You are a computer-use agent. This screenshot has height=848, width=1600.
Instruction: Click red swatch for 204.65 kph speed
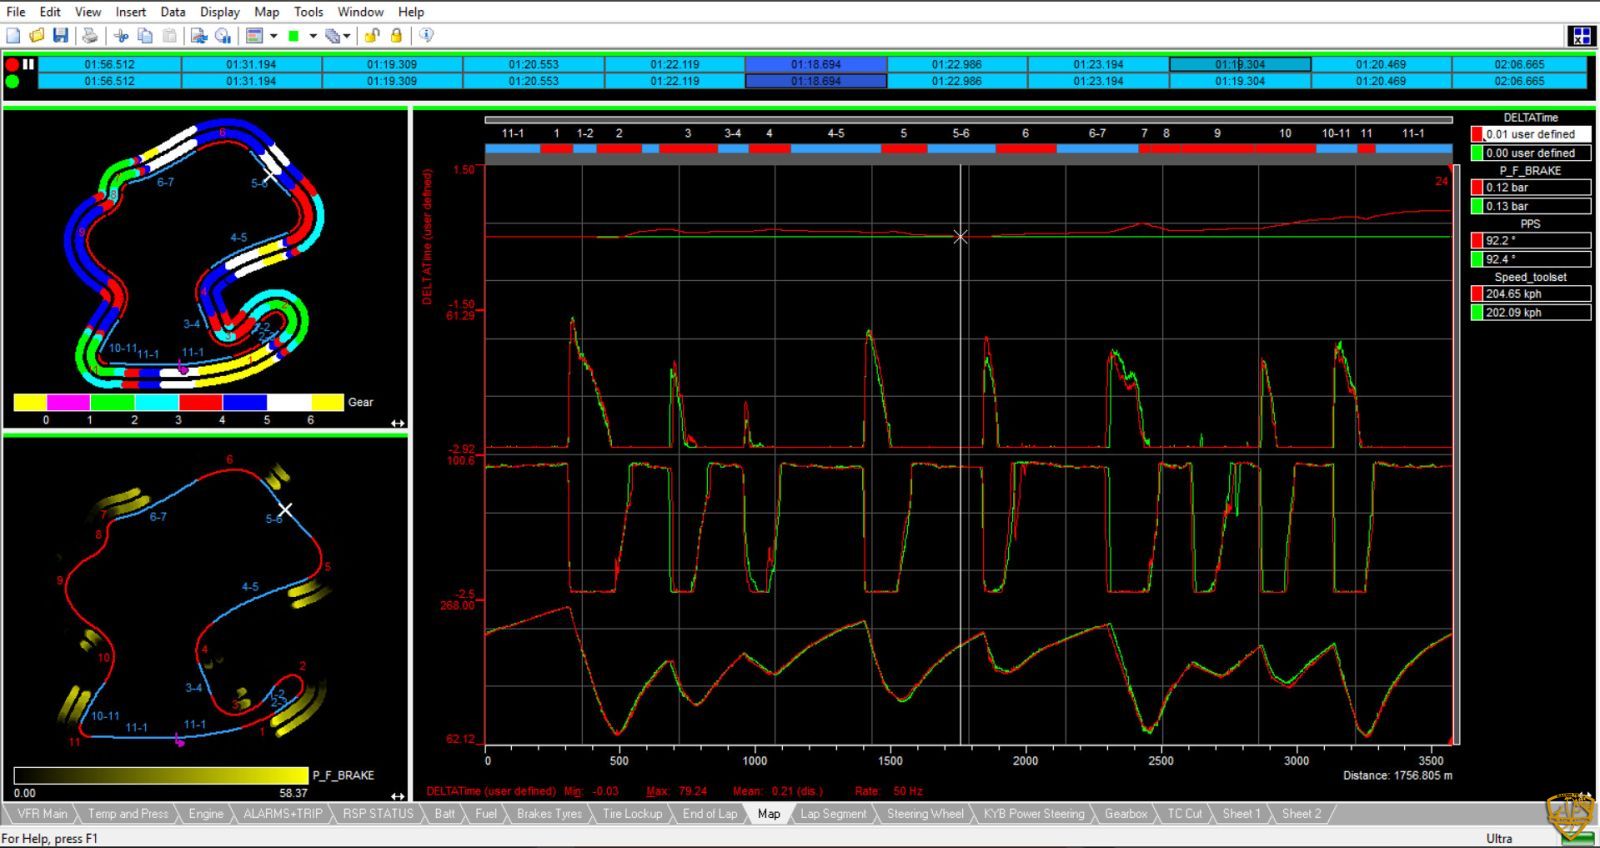[x=1477, y=294]
